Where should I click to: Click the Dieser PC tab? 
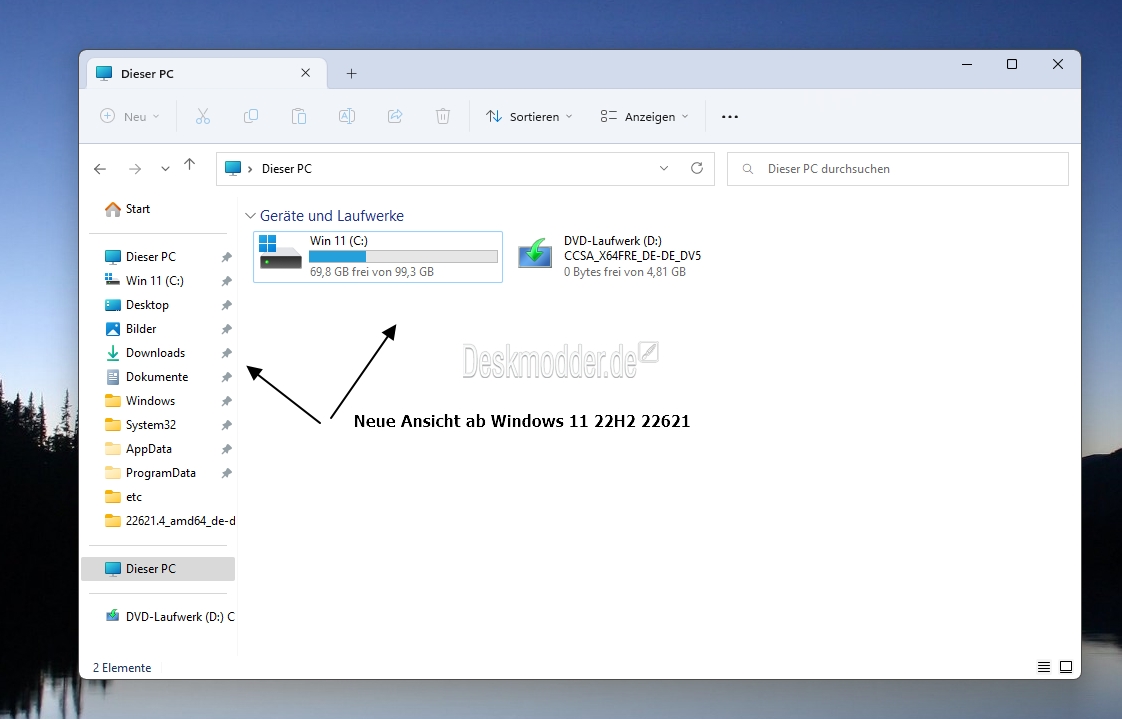[206, 73]
